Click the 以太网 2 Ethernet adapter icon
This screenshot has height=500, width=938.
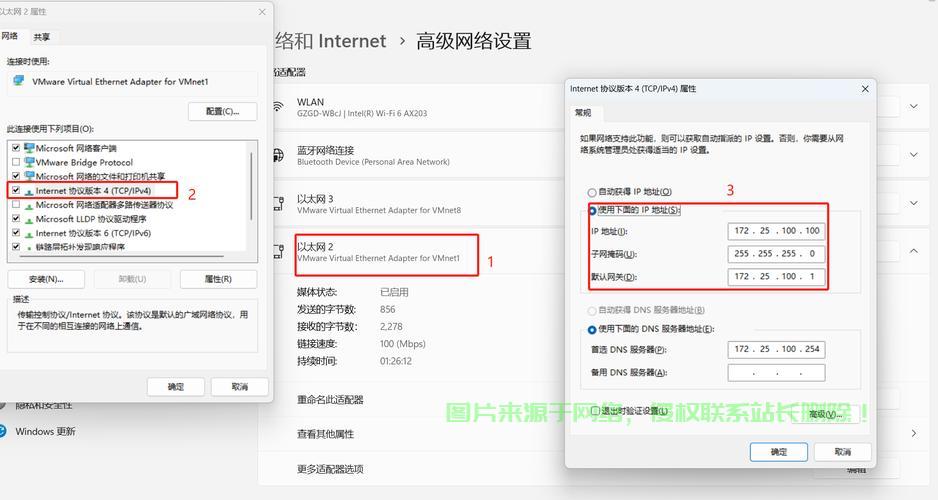pyautogui.click(x=277, y=252)
